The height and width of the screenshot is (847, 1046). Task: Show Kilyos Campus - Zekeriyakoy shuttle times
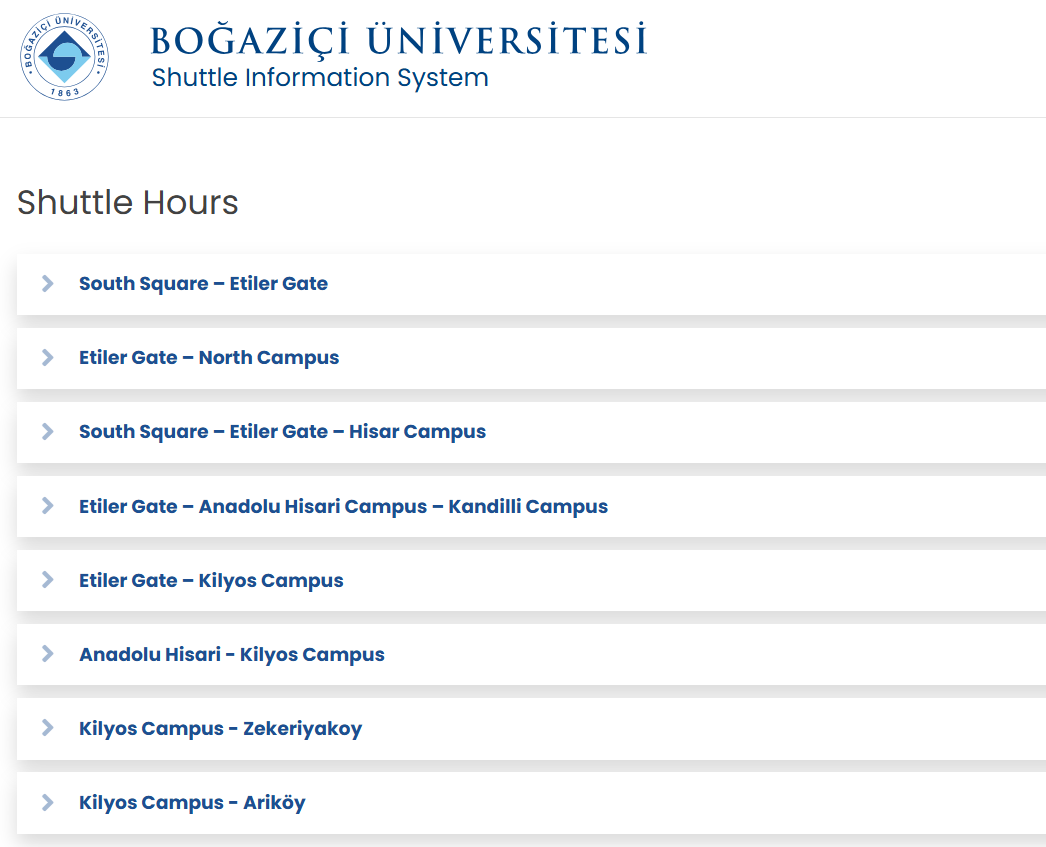[x=220, y=728]
